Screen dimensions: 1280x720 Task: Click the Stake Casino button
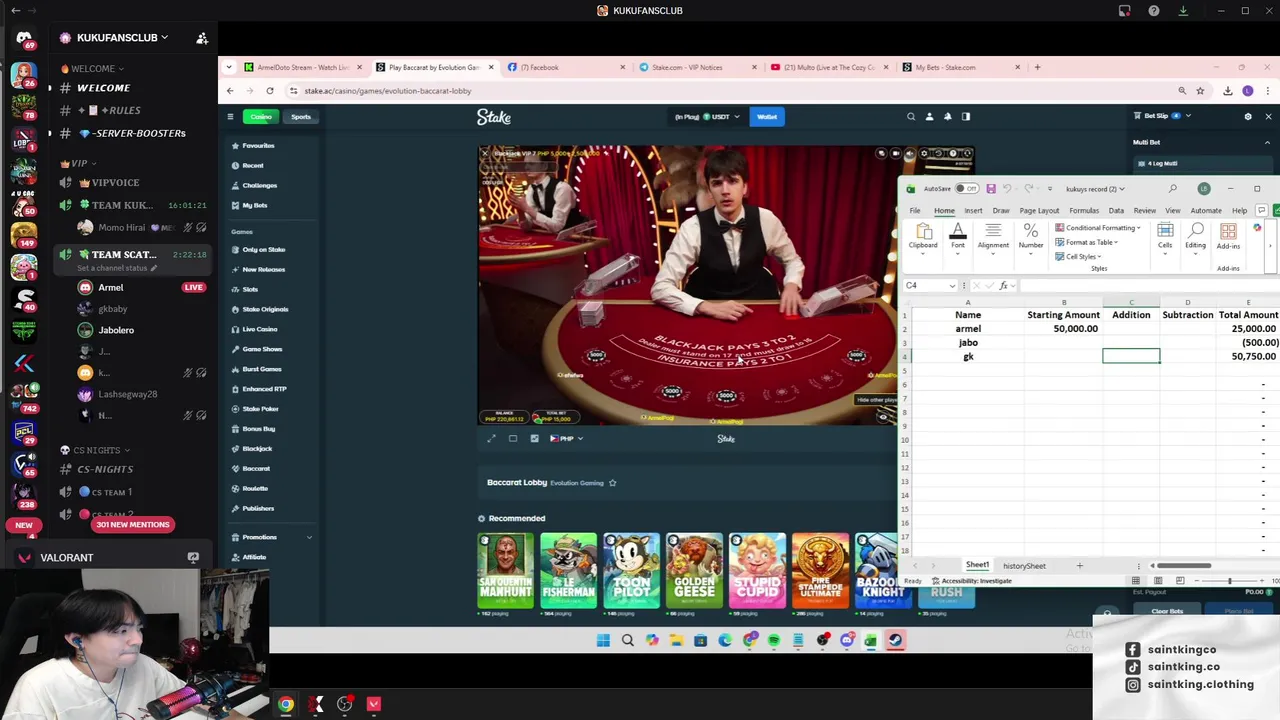click(261, 117)
